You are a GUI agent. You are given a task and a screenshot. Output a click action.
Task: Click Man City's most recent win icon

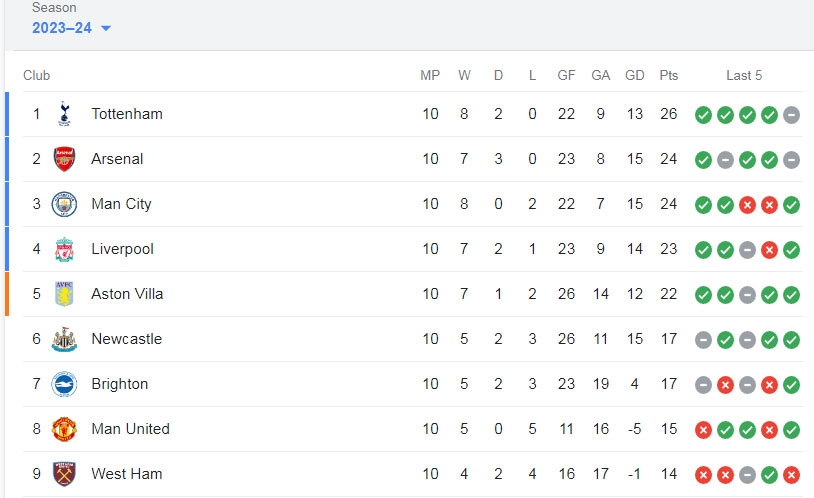click(791, 205)
